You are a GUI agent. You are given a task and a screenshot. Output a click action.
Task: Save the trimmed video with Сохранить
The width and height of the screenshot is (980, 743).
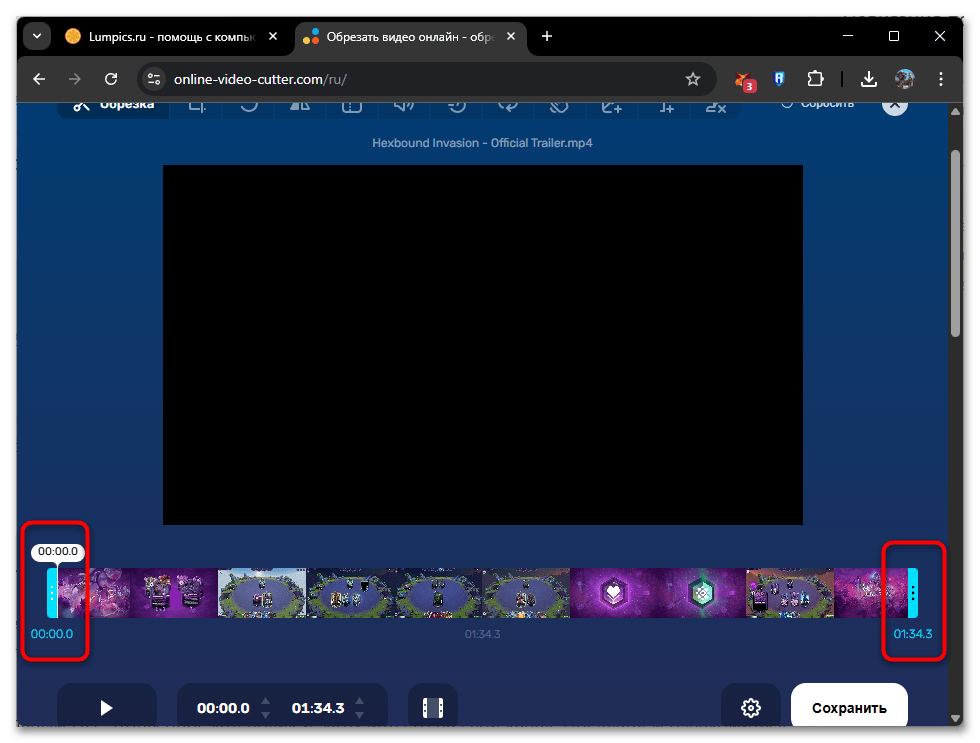(x=849, y=707)
